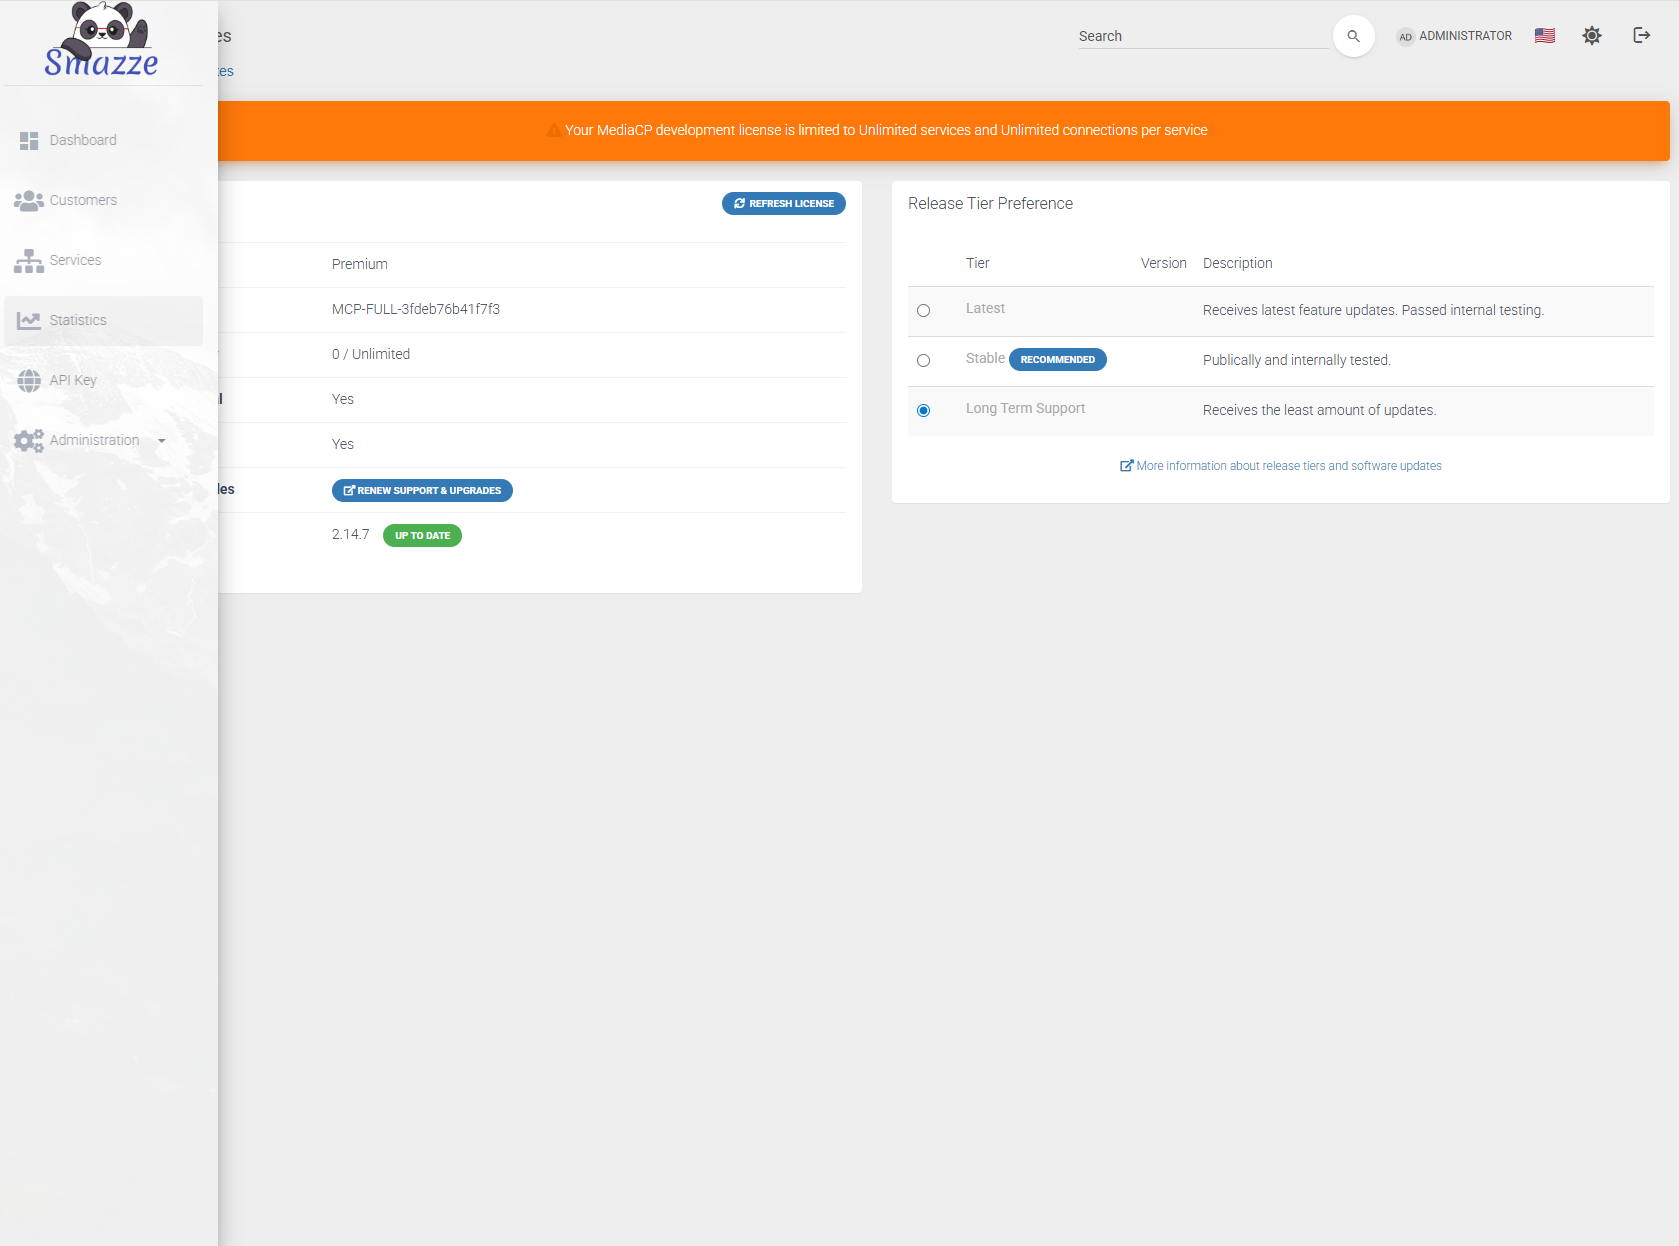Click the magnifier search button
1679x1246 pixels.
coord(1353,36)
